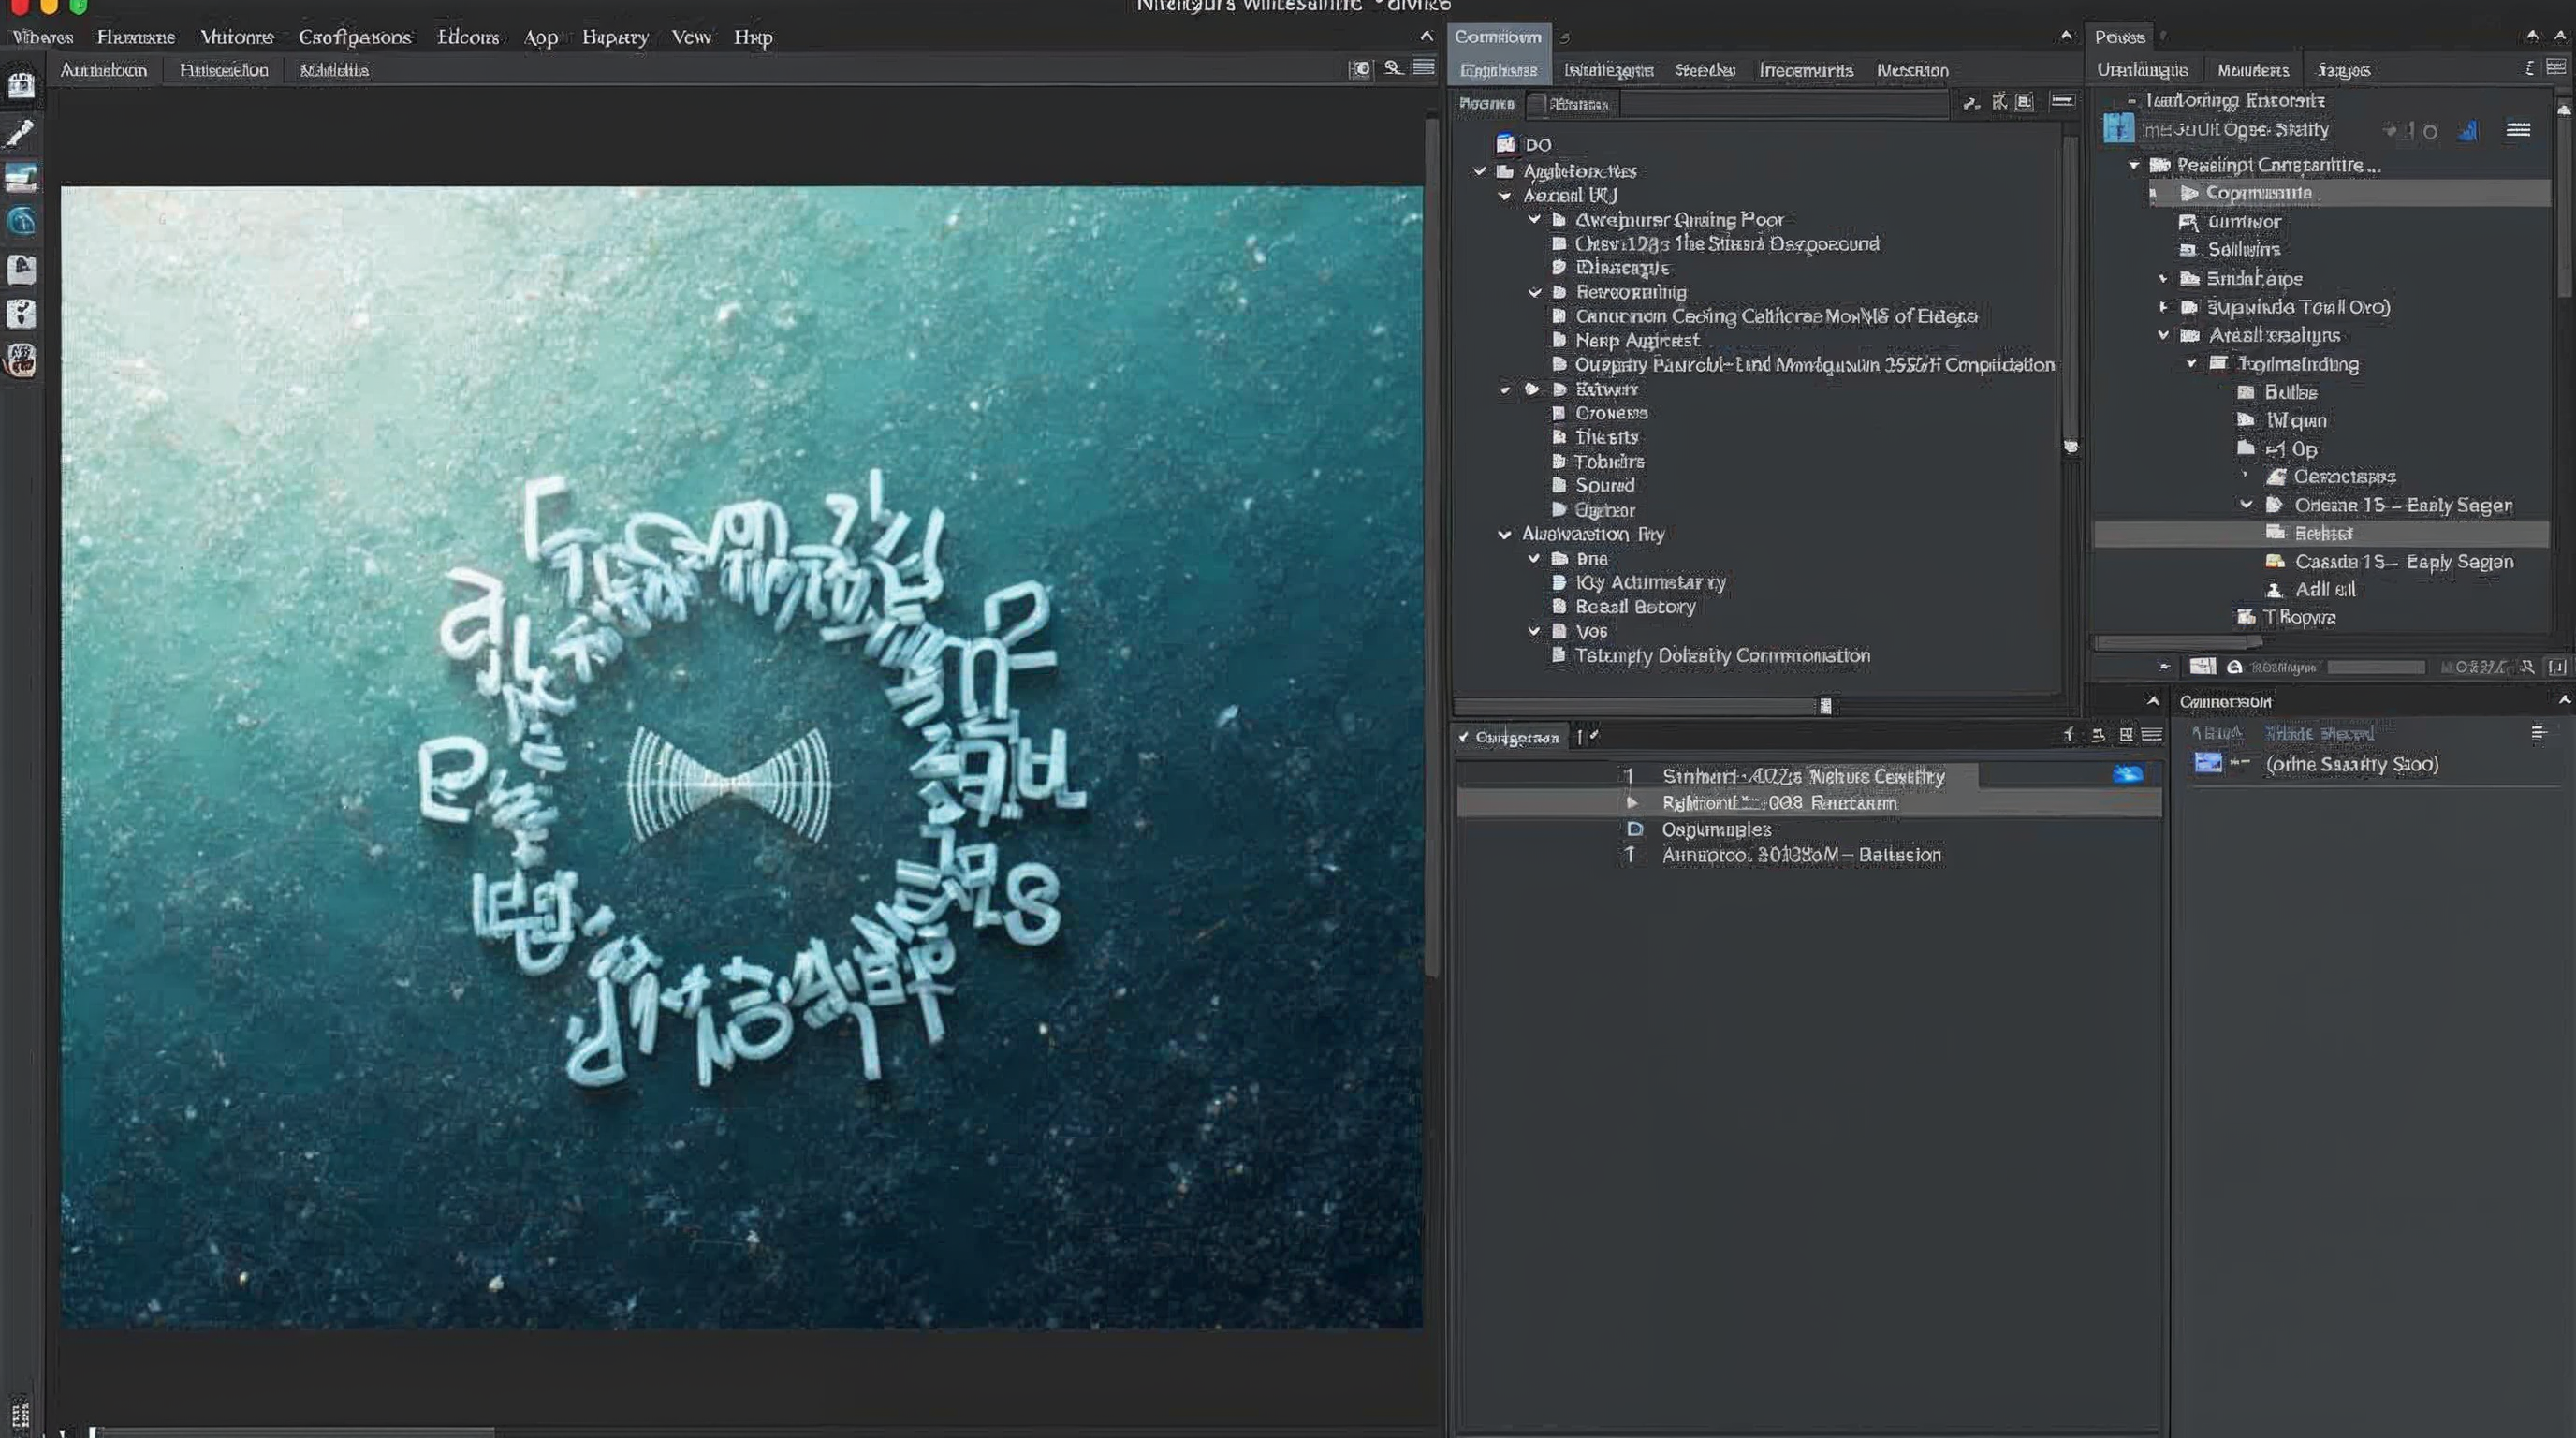This screenshot has width=2576, height=1438.
Task: Collapse the 'Alusivaetion Rry' group
Action: (x=1504, y=534)
